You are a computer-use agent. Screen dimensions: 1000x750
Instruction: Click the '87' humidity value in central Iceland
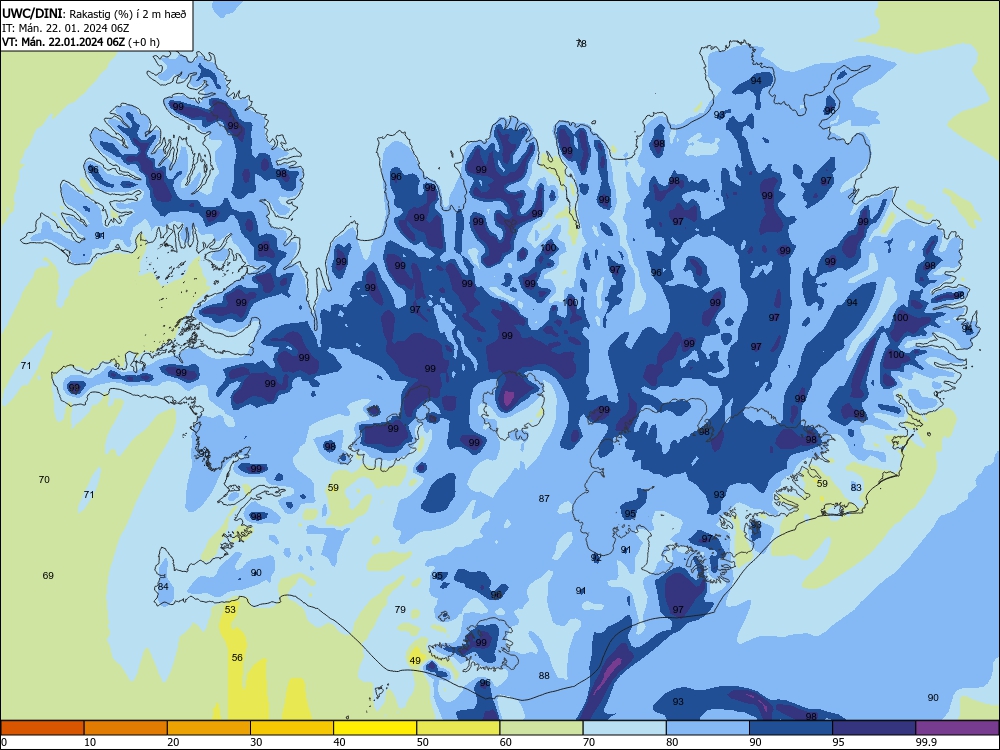[x=544, y=498]
